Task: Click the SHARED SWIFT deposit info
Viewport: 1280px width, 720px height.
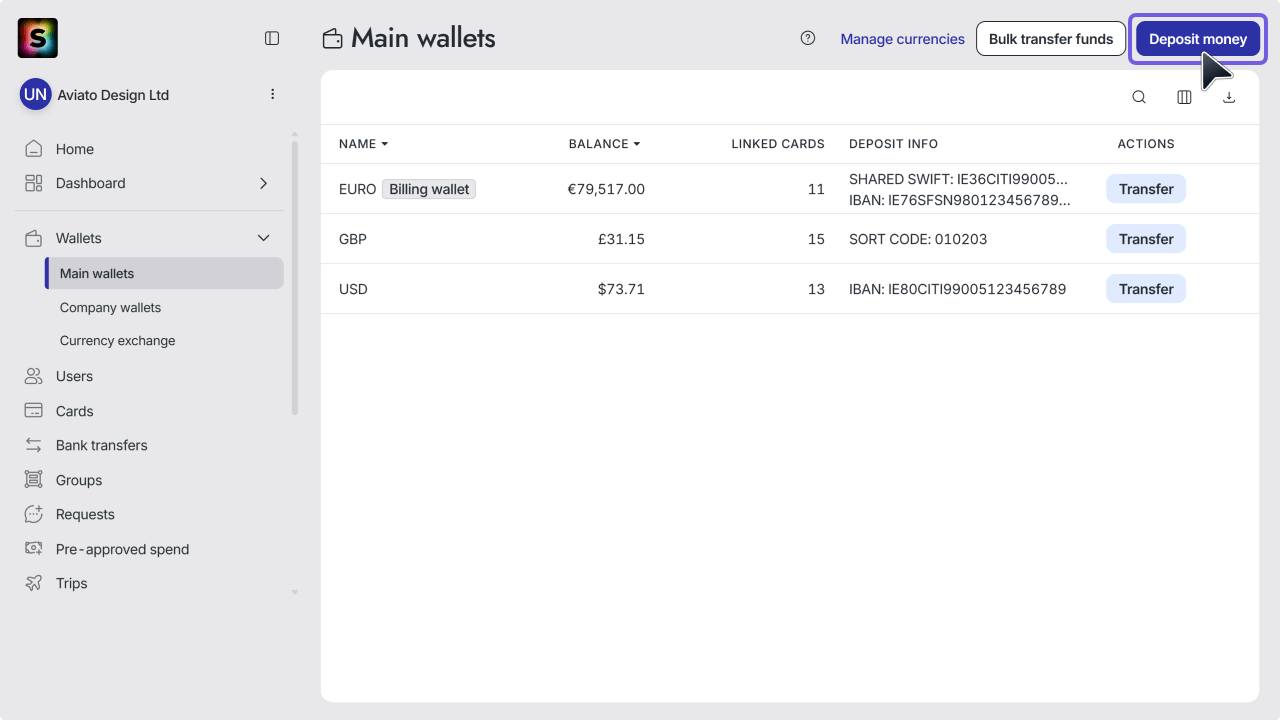Action: click(958, 179)
